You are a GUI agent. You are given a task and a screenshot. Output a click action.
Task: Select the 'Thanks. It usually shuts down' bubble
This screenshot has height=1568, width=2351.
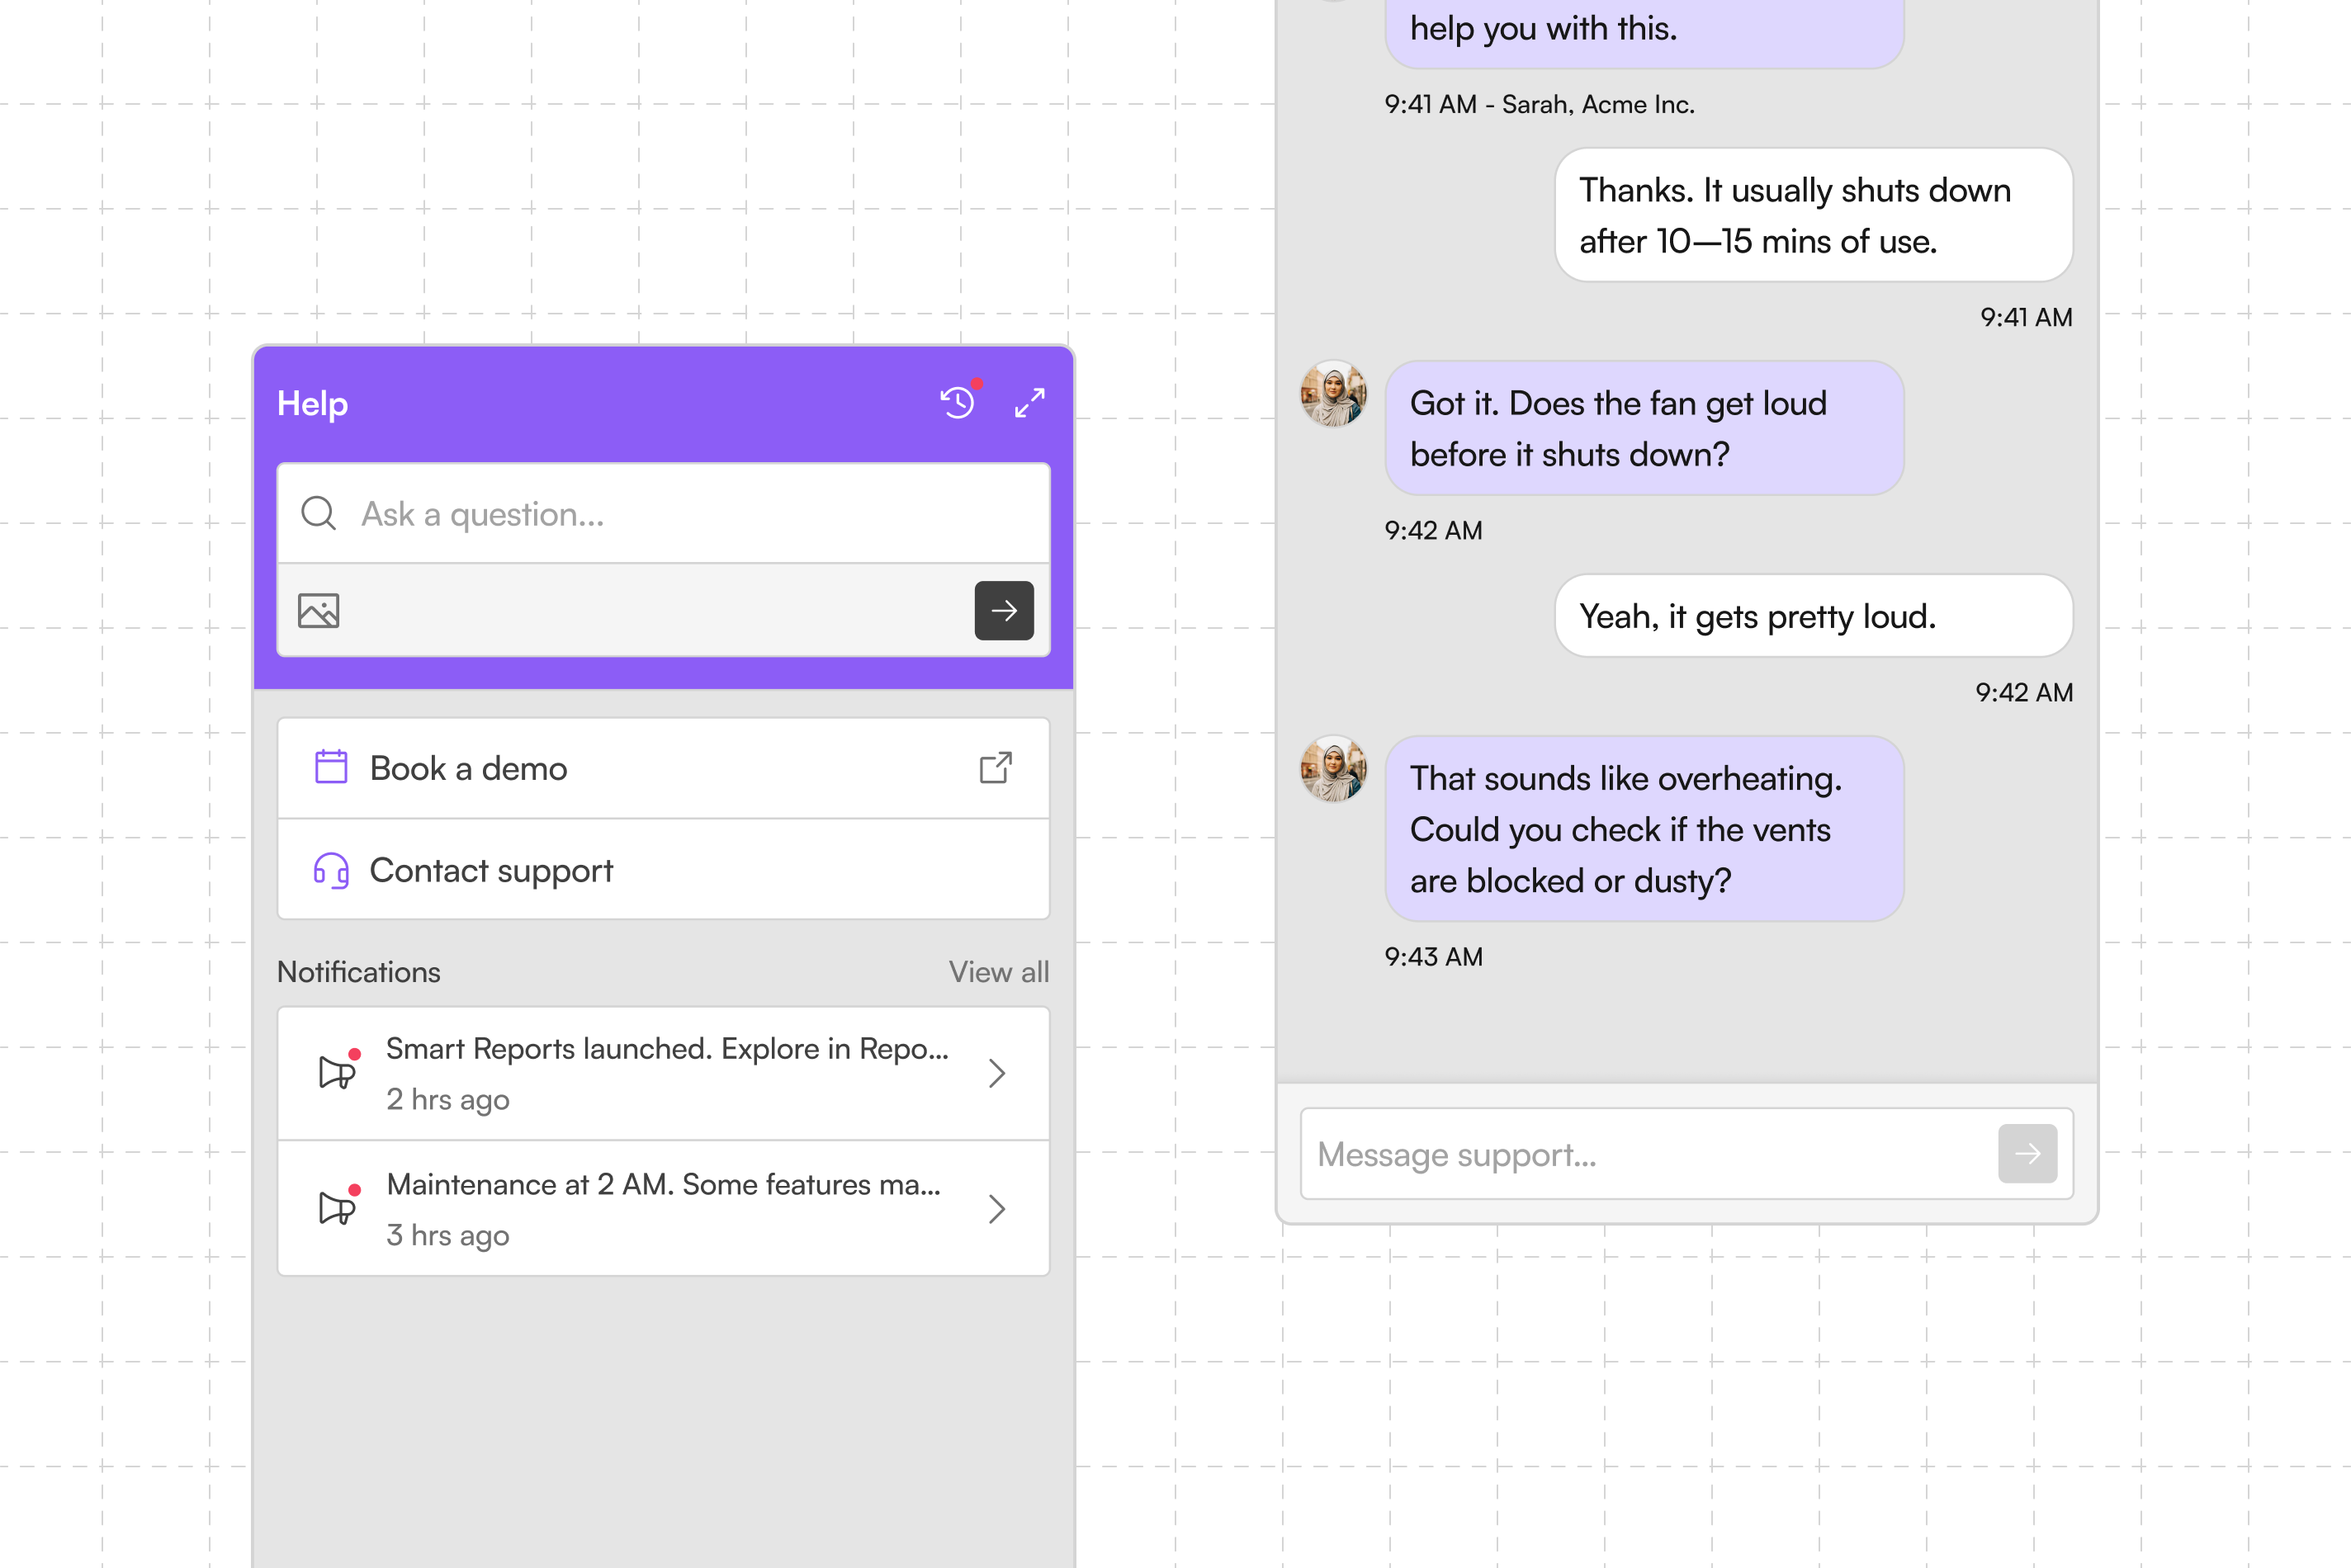coord(1813,215)
